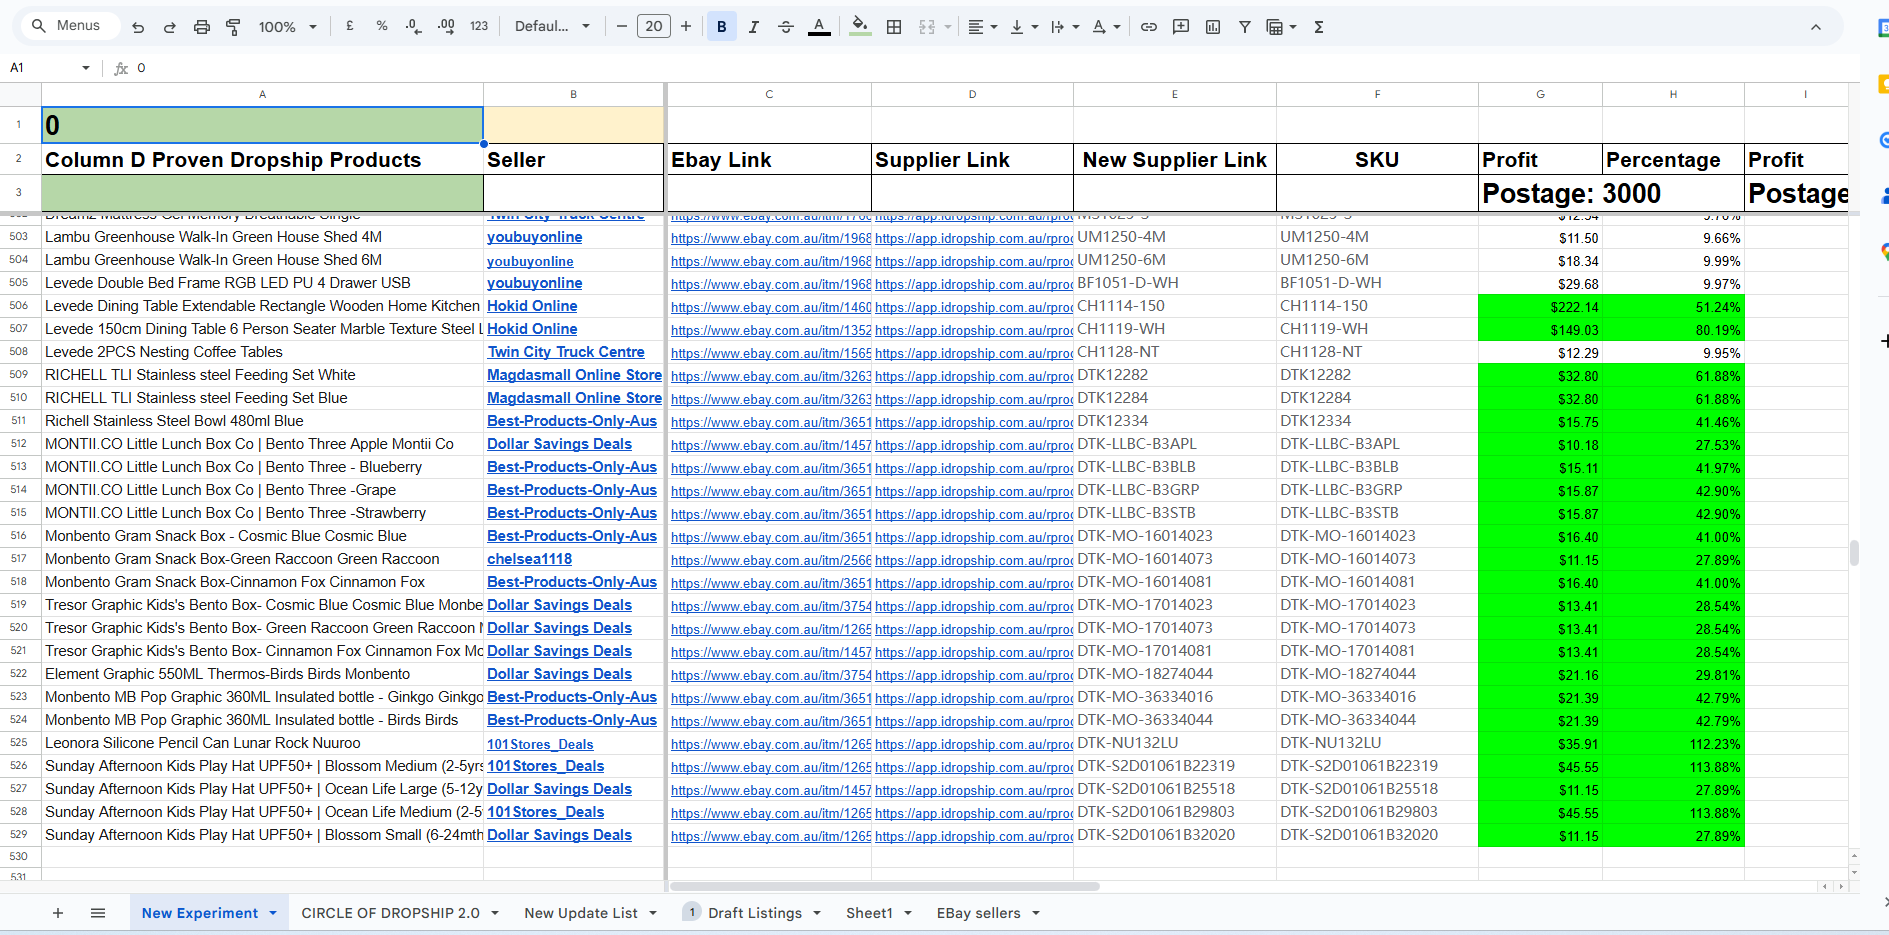Open New Experiment tab menu arrow
Viewport: 1889px width, 935px height.
[x=273, y=913]
